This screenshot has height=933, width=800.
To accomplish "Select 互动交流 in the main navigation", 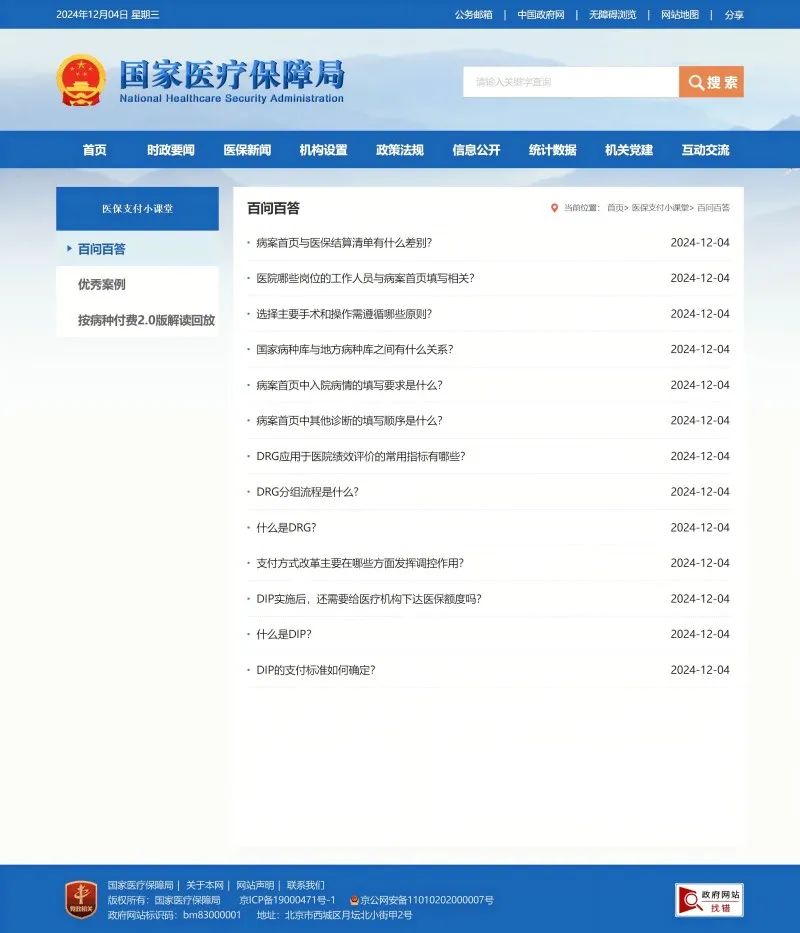I will pyautogui.click(x=705, y=150).
